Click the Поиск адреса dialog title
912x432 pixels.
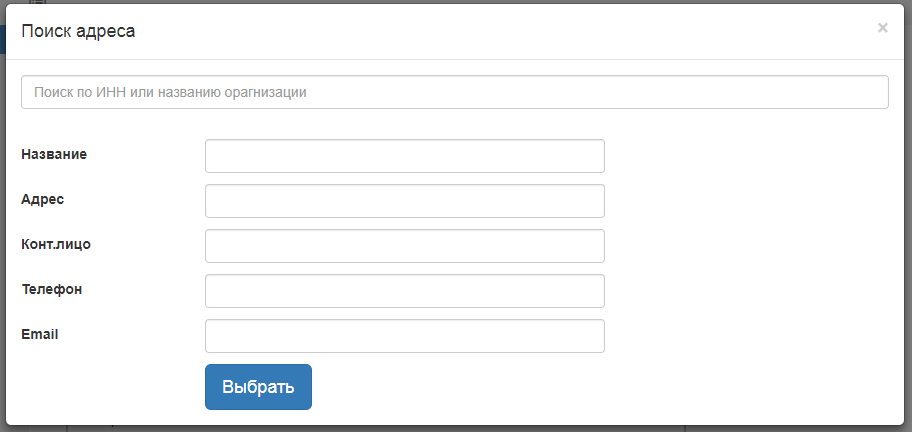78,31
